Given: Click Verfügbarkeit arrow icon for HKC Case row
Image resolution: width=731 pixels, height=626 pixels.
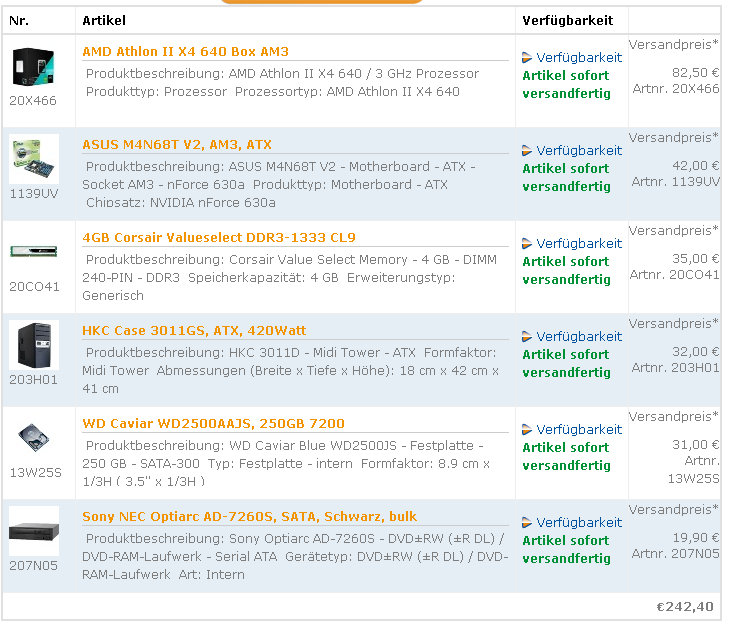Looking at the screenshot, I should 527,337.
